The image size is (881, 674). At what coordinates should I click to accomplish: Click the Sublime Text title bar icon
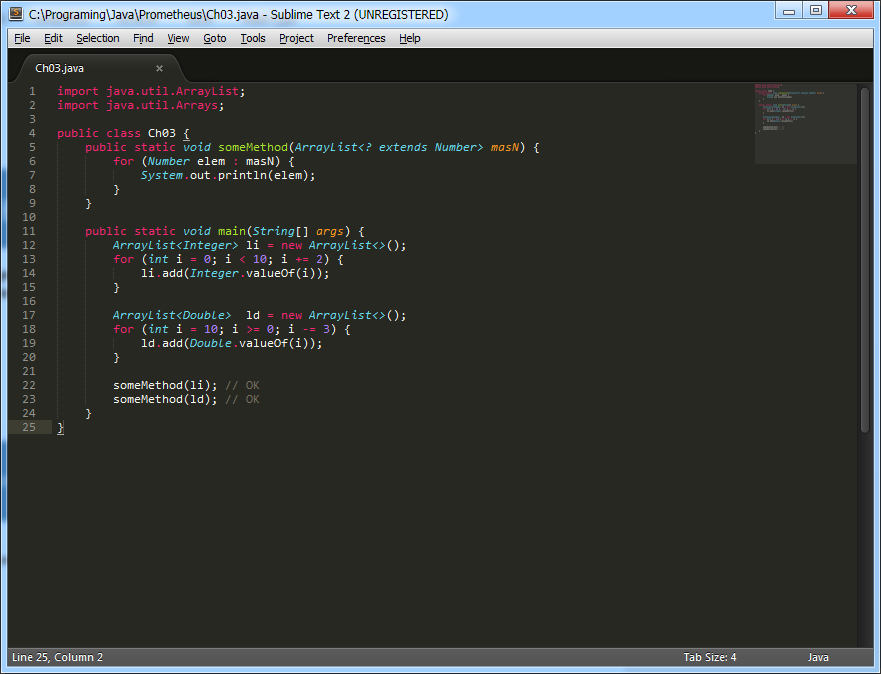17,14
